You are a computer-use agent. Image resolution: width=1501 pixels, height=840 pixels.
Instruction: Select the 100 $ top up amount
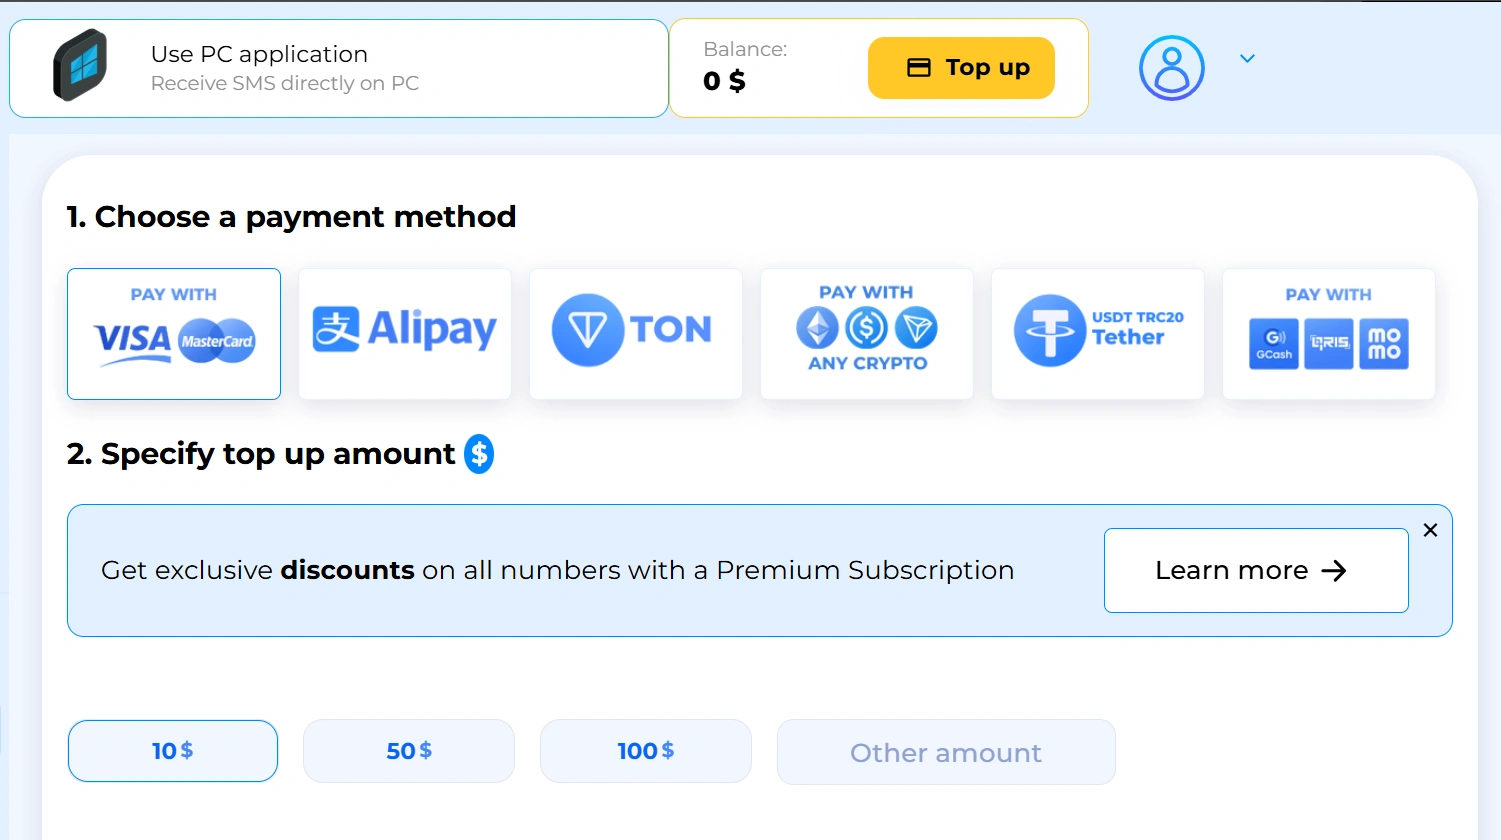[x=646, y=751]
